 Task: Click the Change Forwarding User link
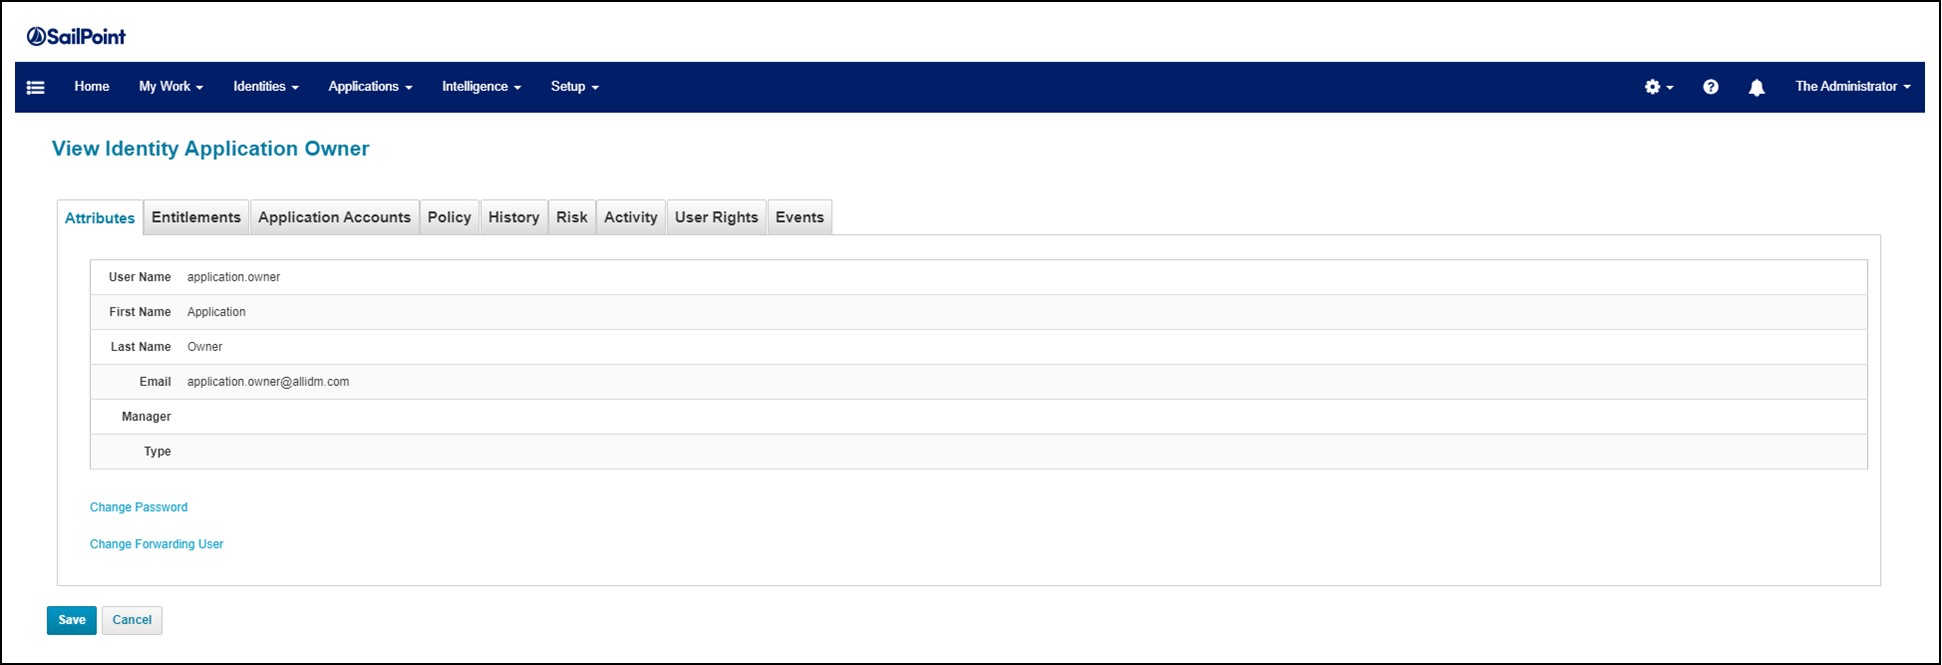coord(157,544)
